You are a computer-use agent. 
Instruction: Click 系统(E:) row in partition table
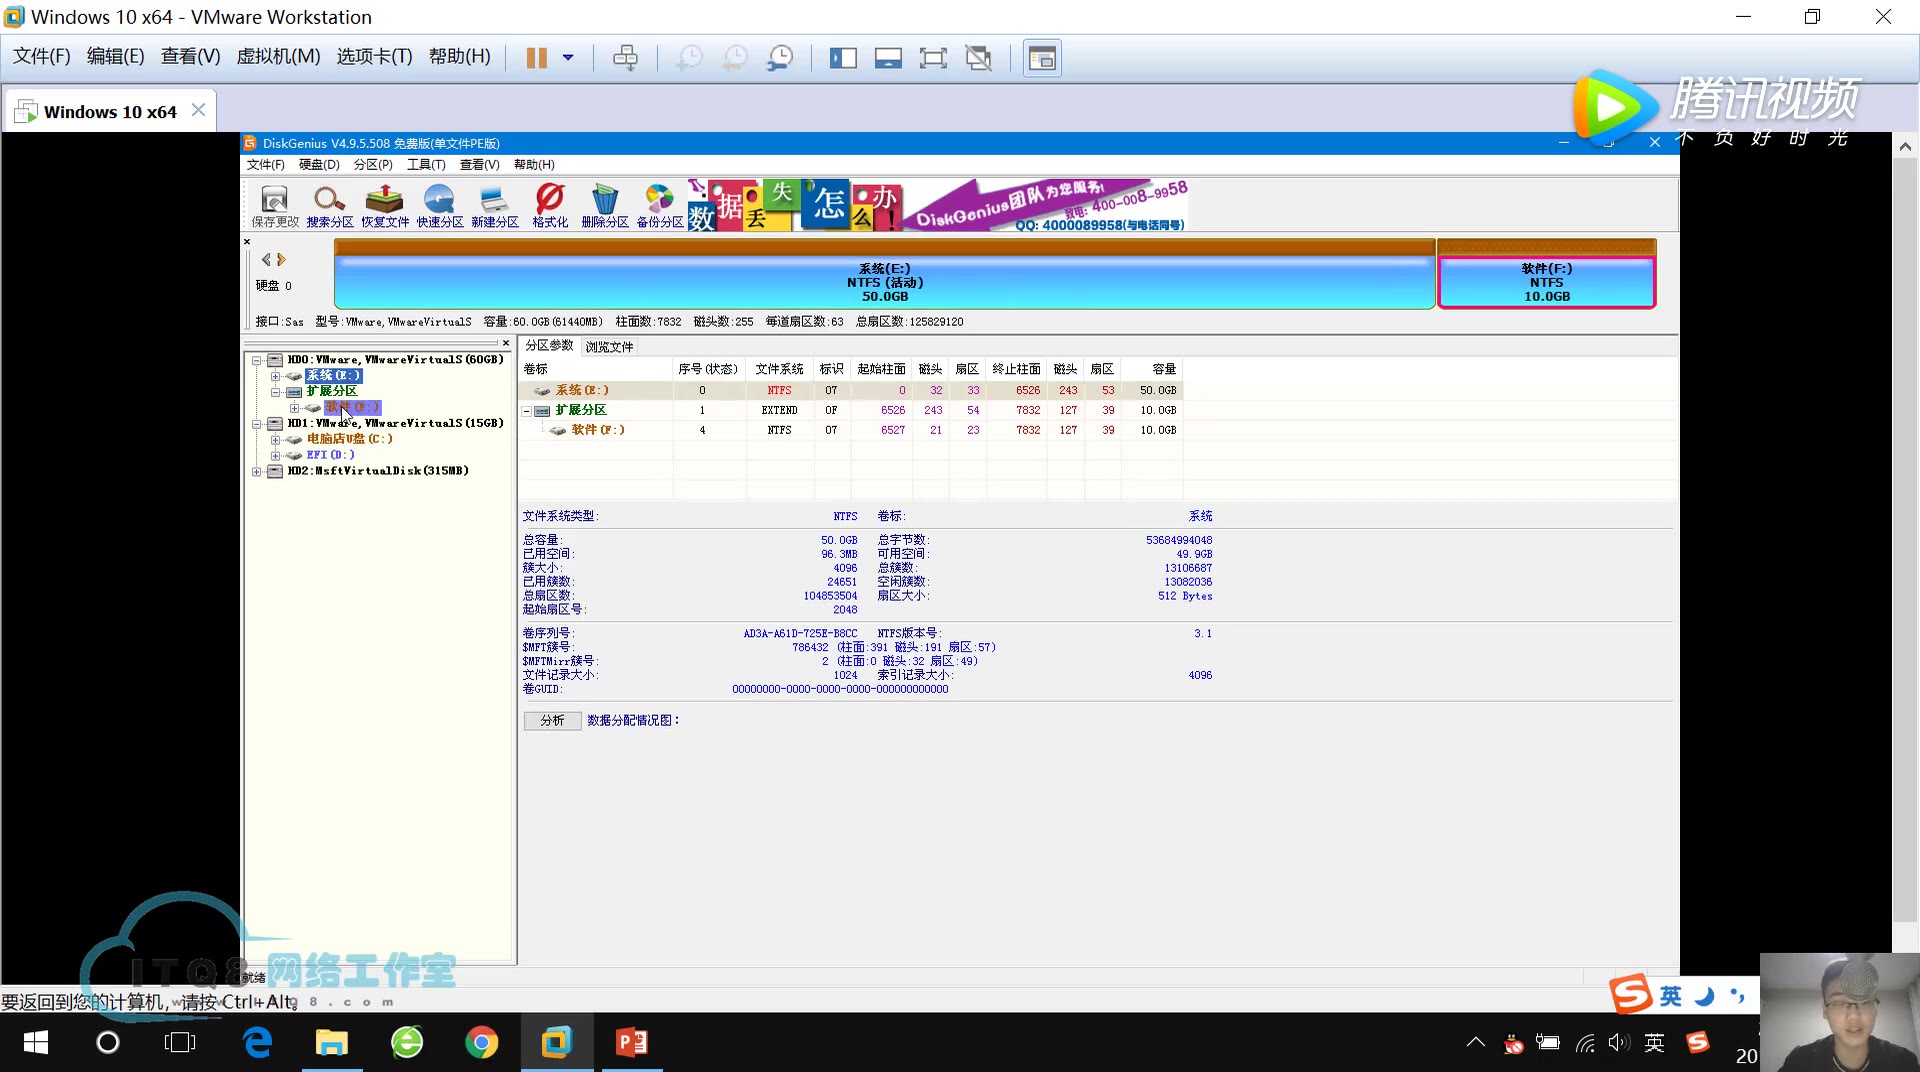pos(850,391)
